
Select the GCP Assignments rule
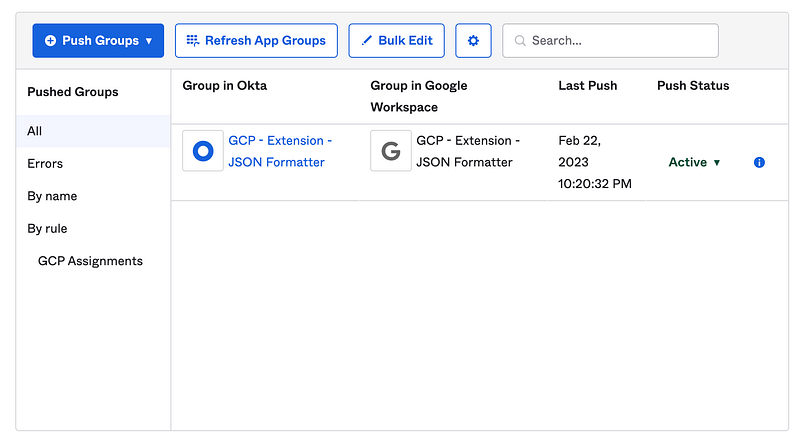click(x=90, y=261)
